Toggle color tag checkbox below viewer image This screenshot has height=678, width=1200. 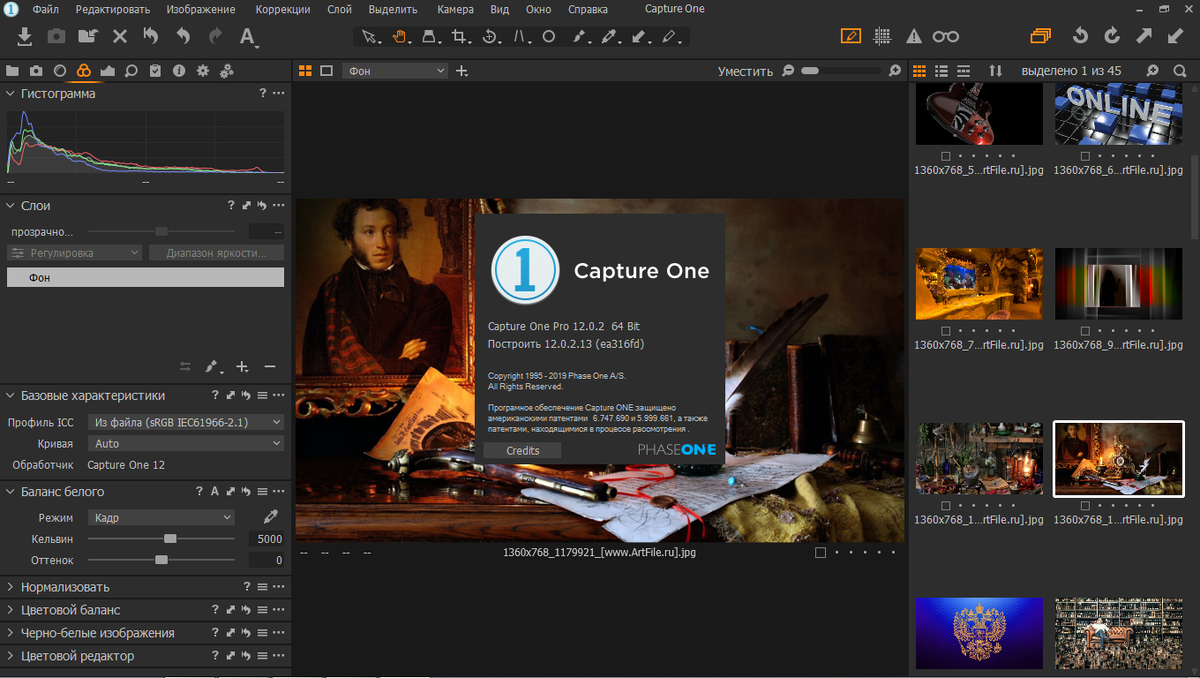coord(820,552)
